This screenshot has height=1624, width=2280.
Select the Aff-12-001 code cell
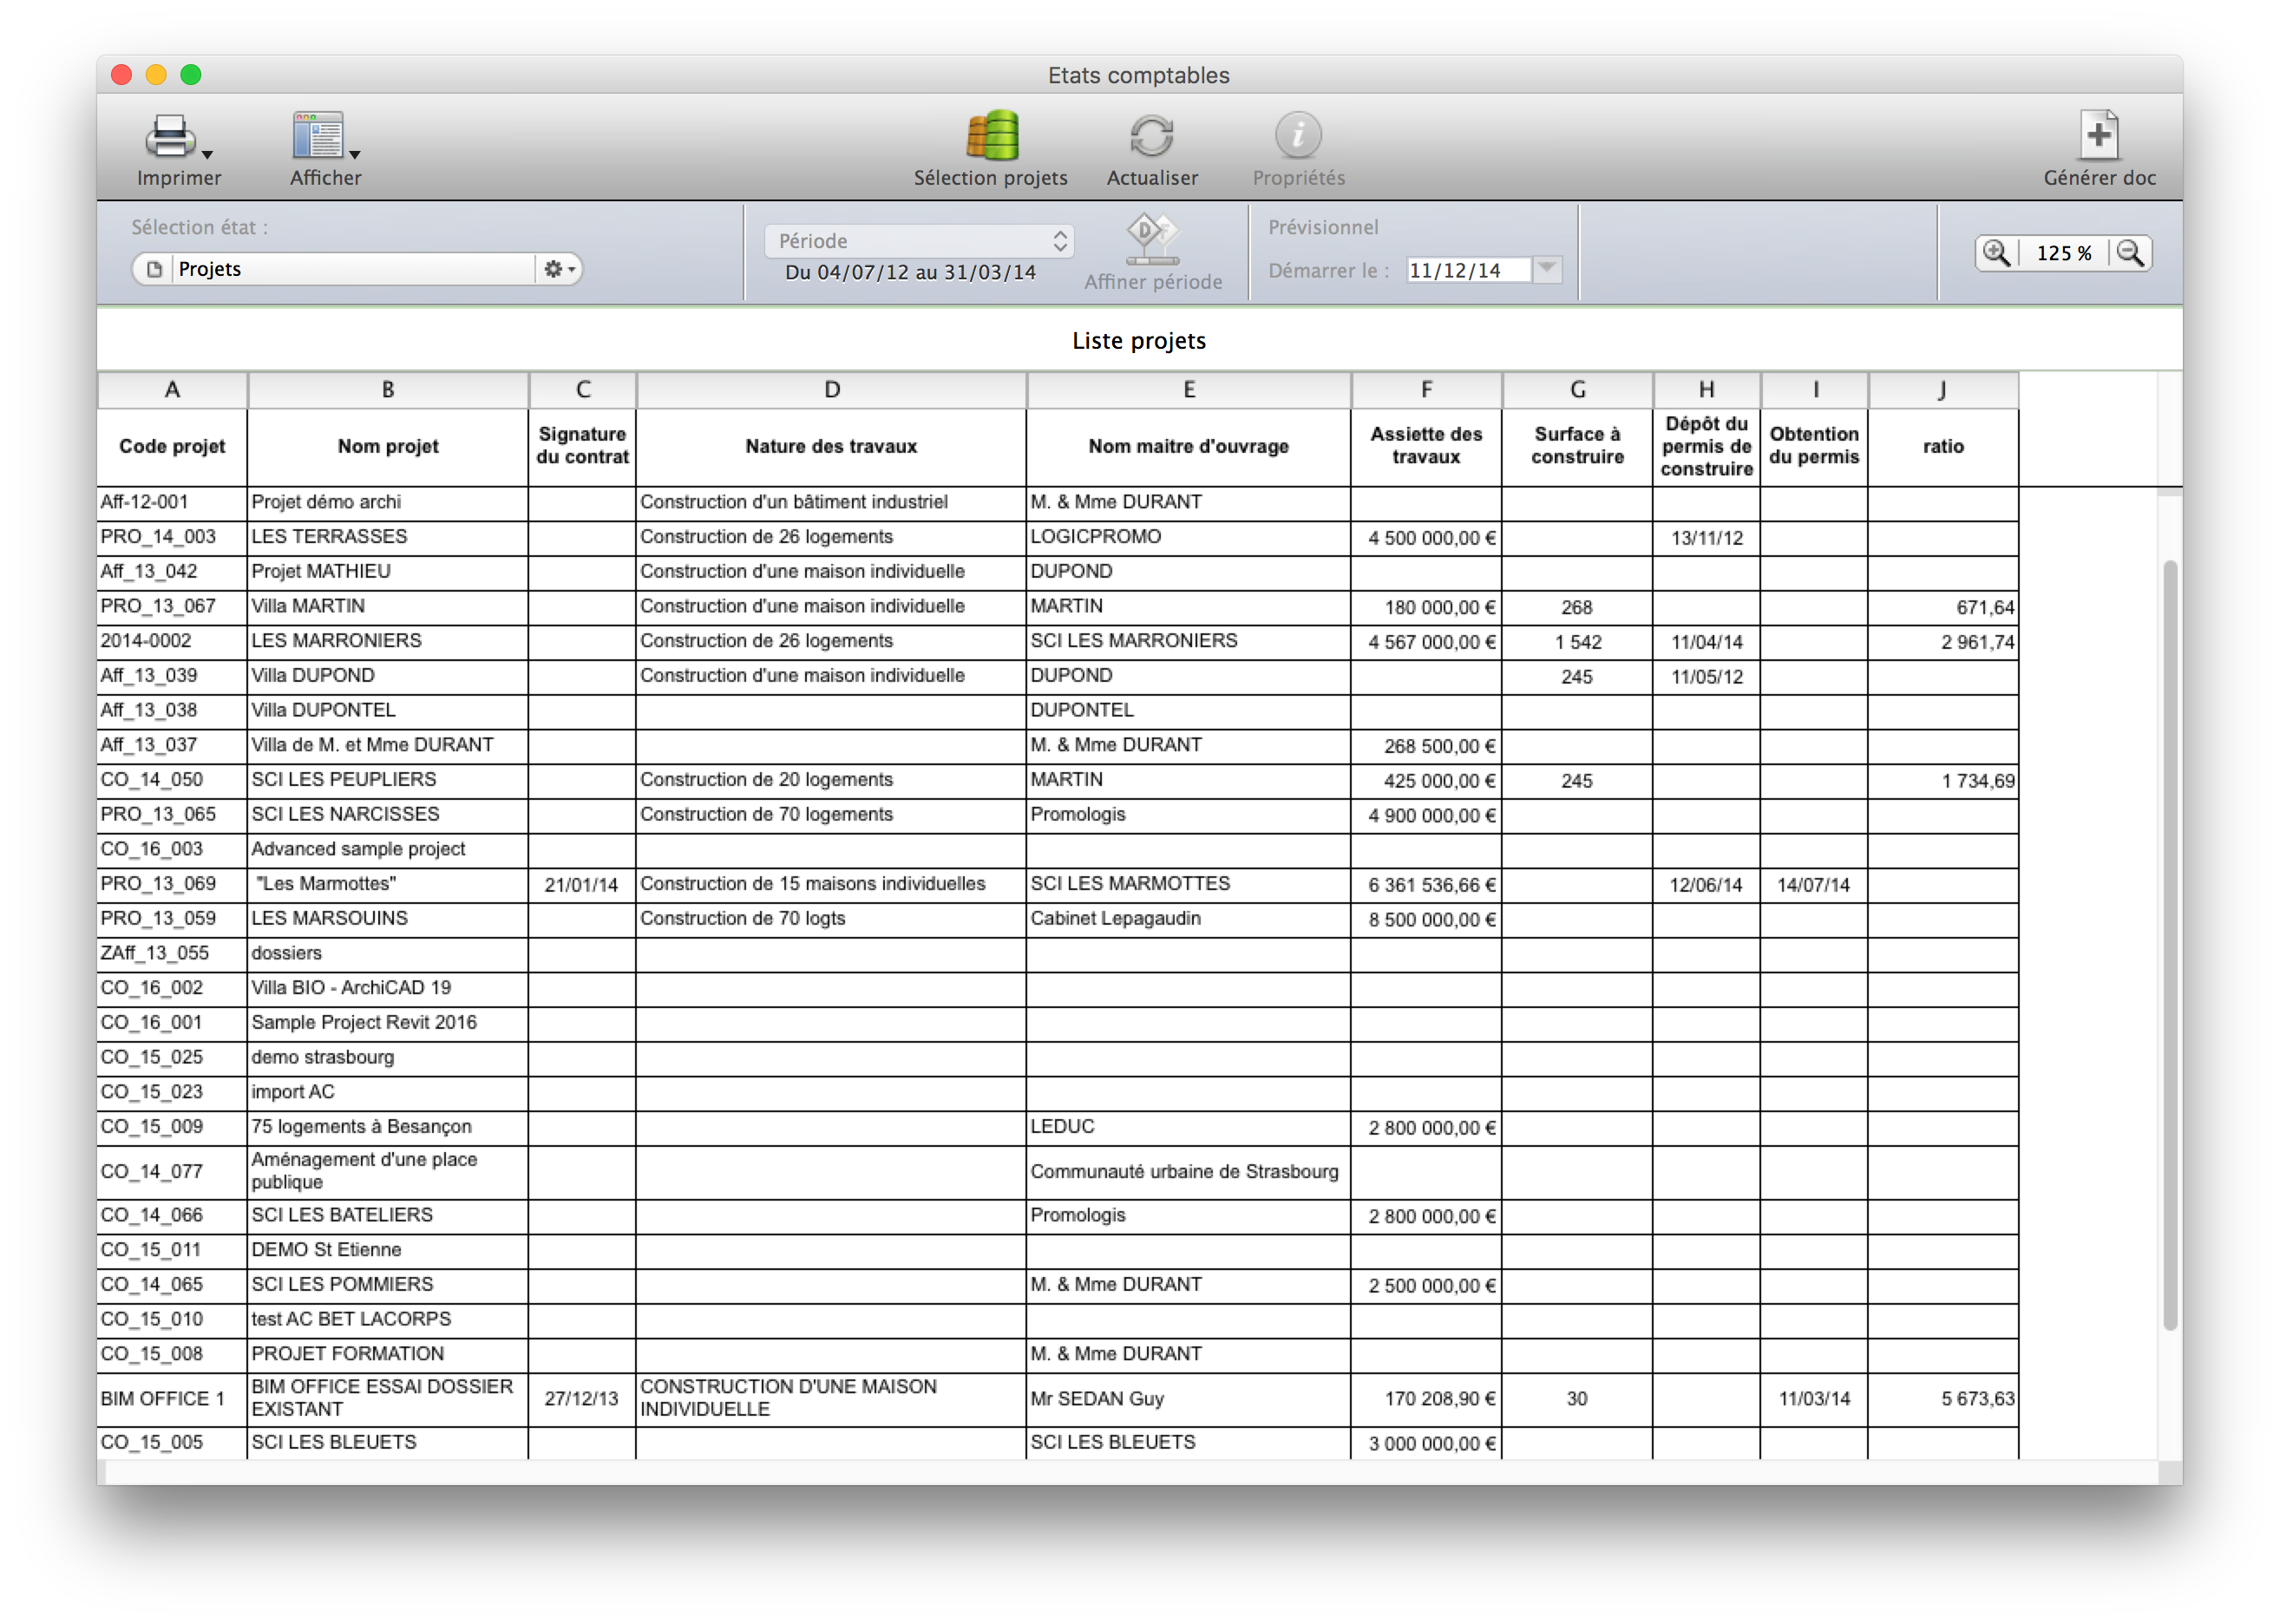(x=172, y=502)
